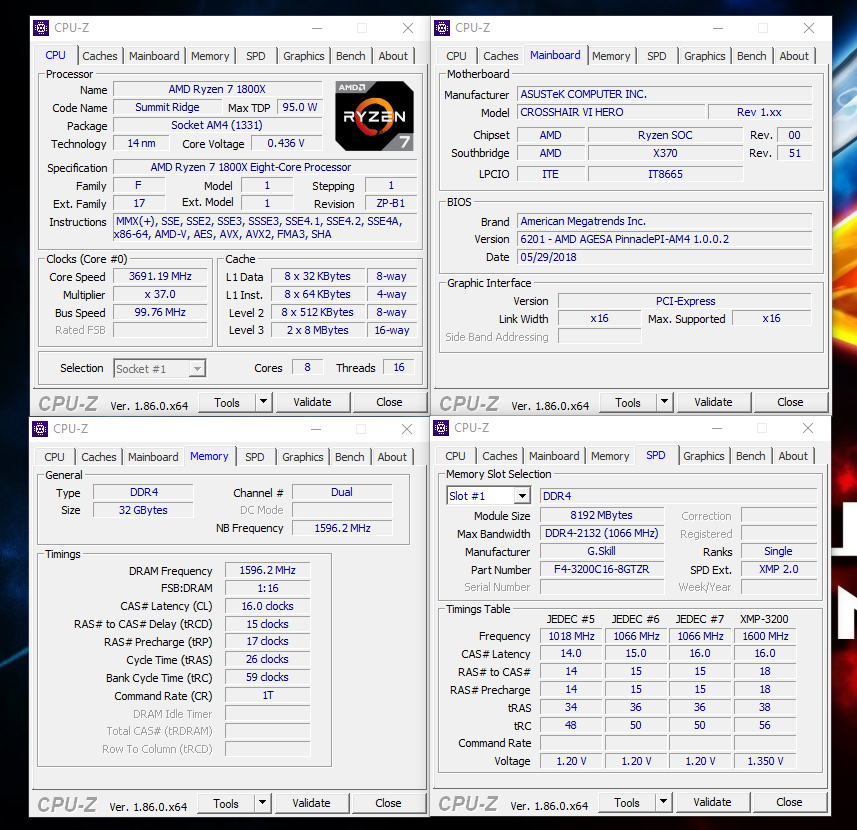The height and width of the screenshot is (830, 857).
Task: Click Validate button in SPD window
Action: coord(712,802)
